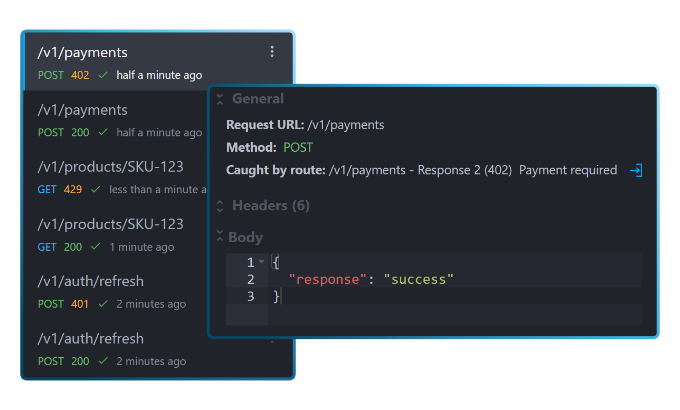Collapse the Body section
This screenshot has height=410, width=680.
point(220,238)
